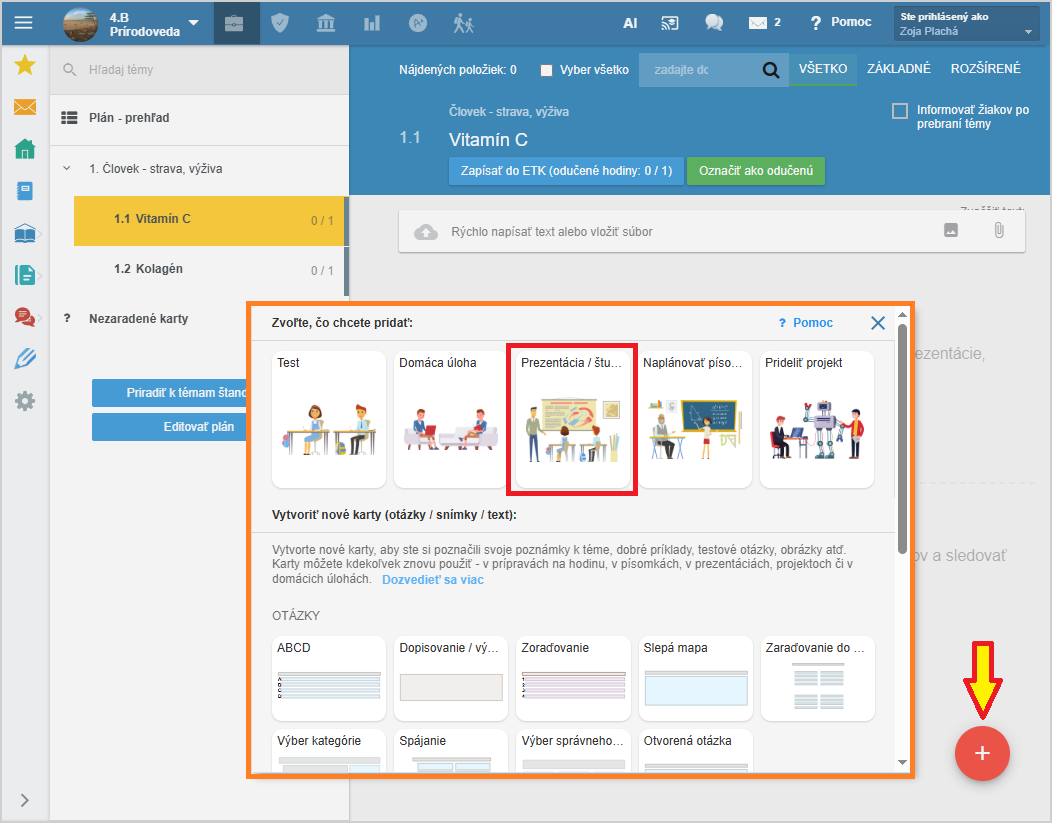This screenshot has height=823, width=1052.
Task: Click the yellow star favorites sidebar icon
Action: (25, 66)
